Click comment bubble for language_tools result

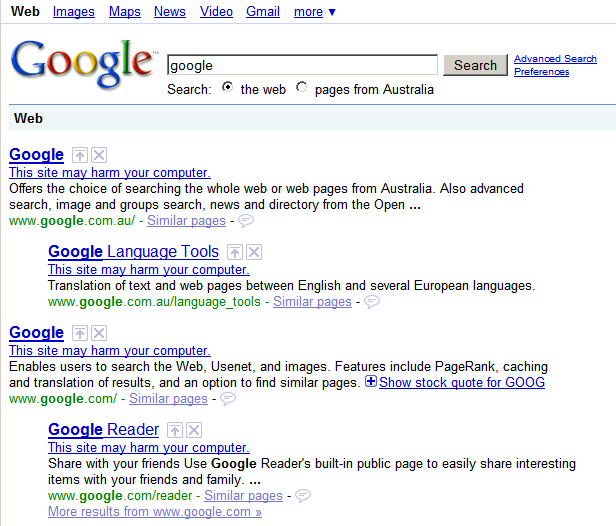(372, 302)
